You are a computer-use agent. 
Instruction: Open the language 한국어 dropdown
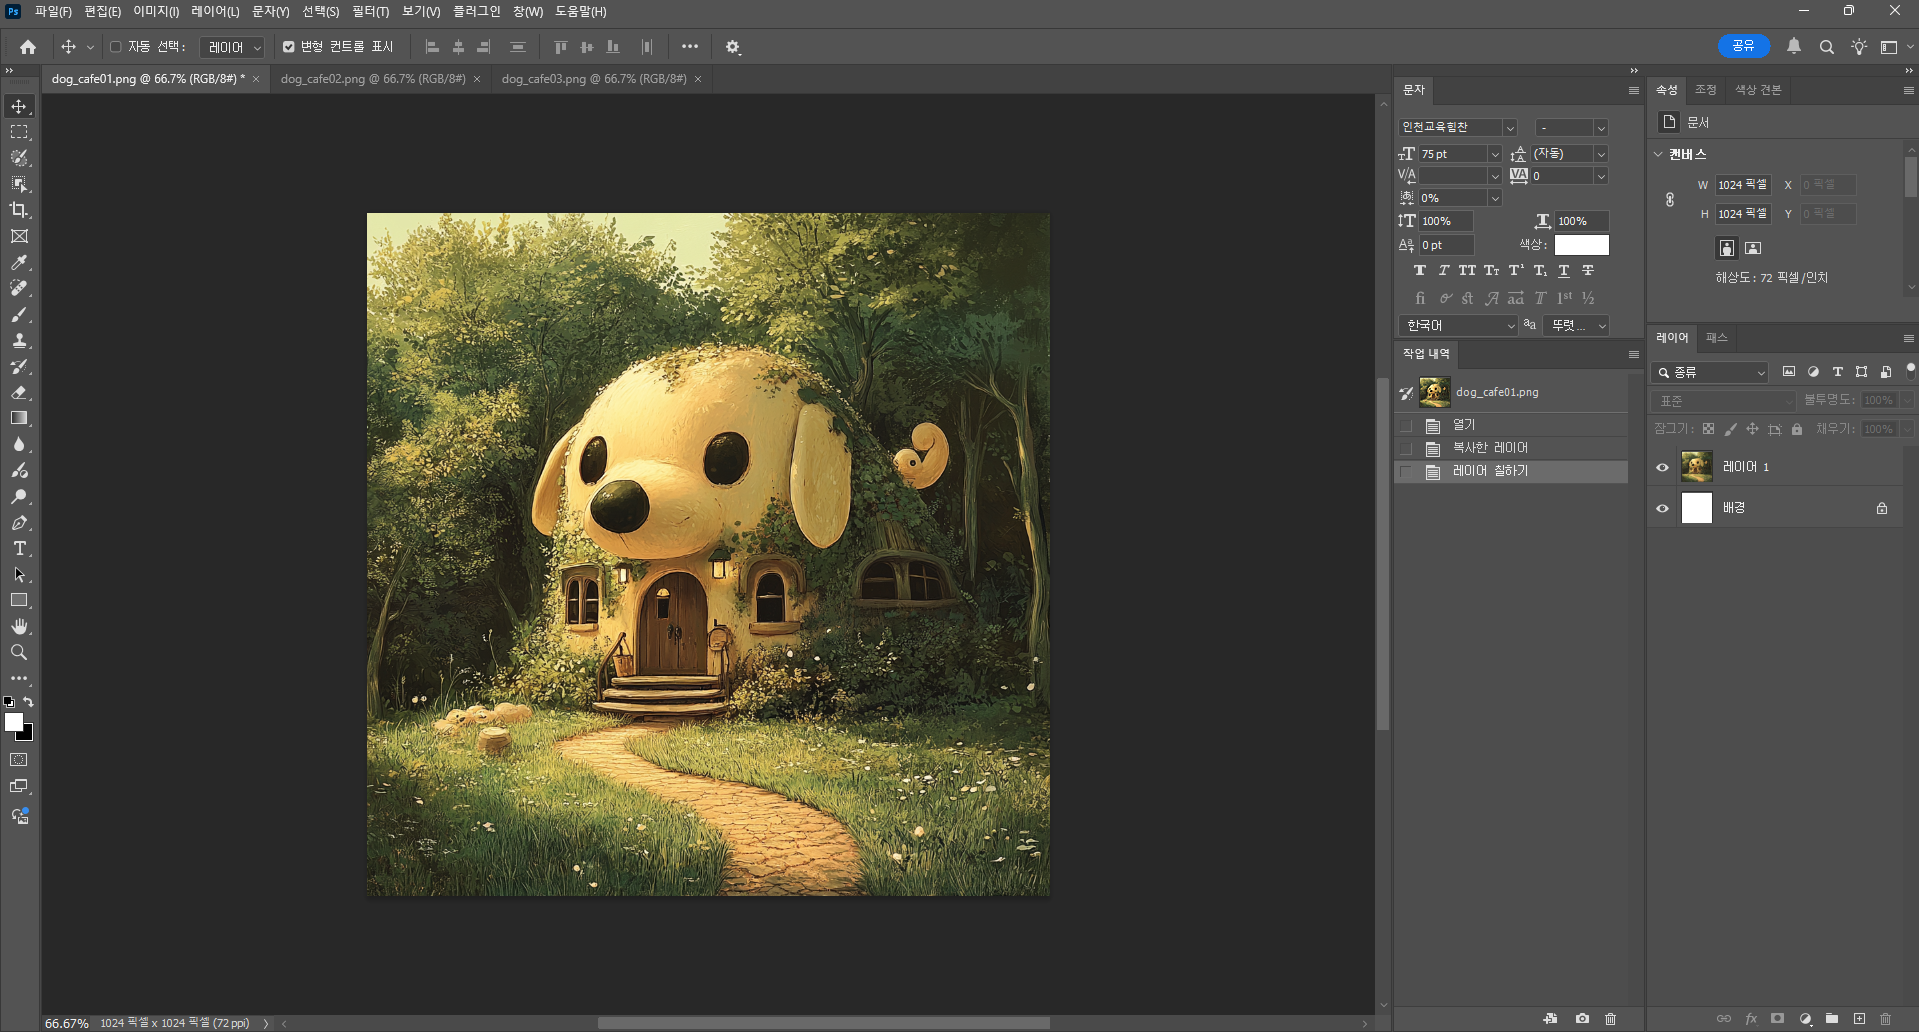(x=1458, y=326)
